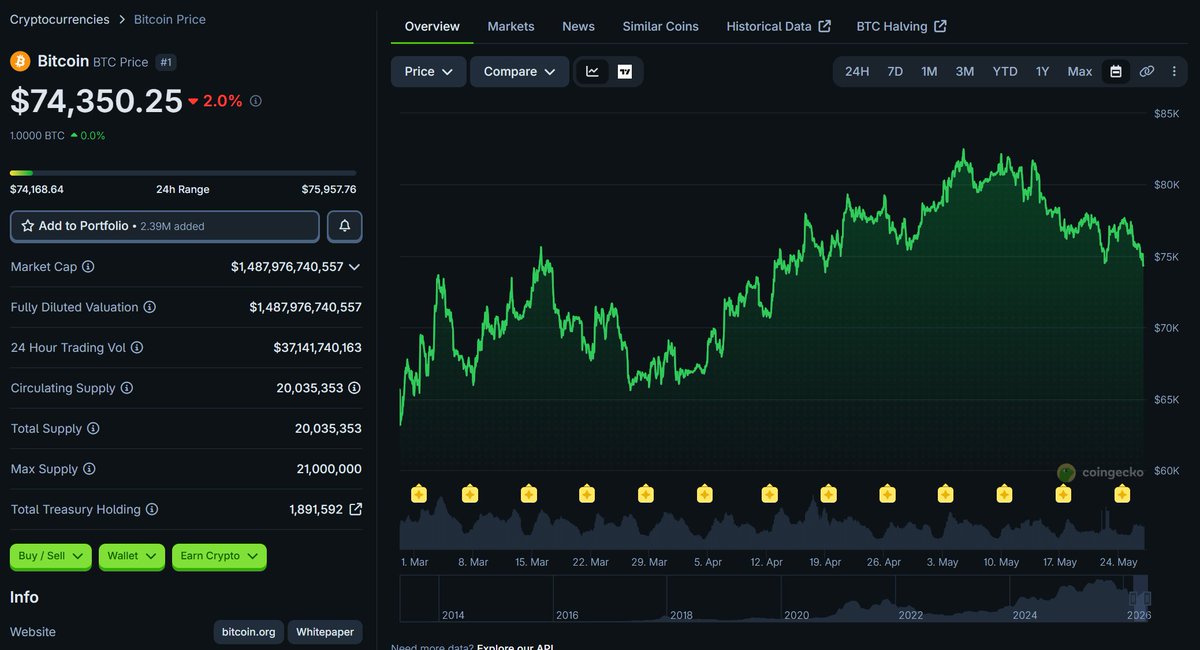
Task: Click info icon beside Max Supply
Action: pyautogui.click(x=89, y=469)
